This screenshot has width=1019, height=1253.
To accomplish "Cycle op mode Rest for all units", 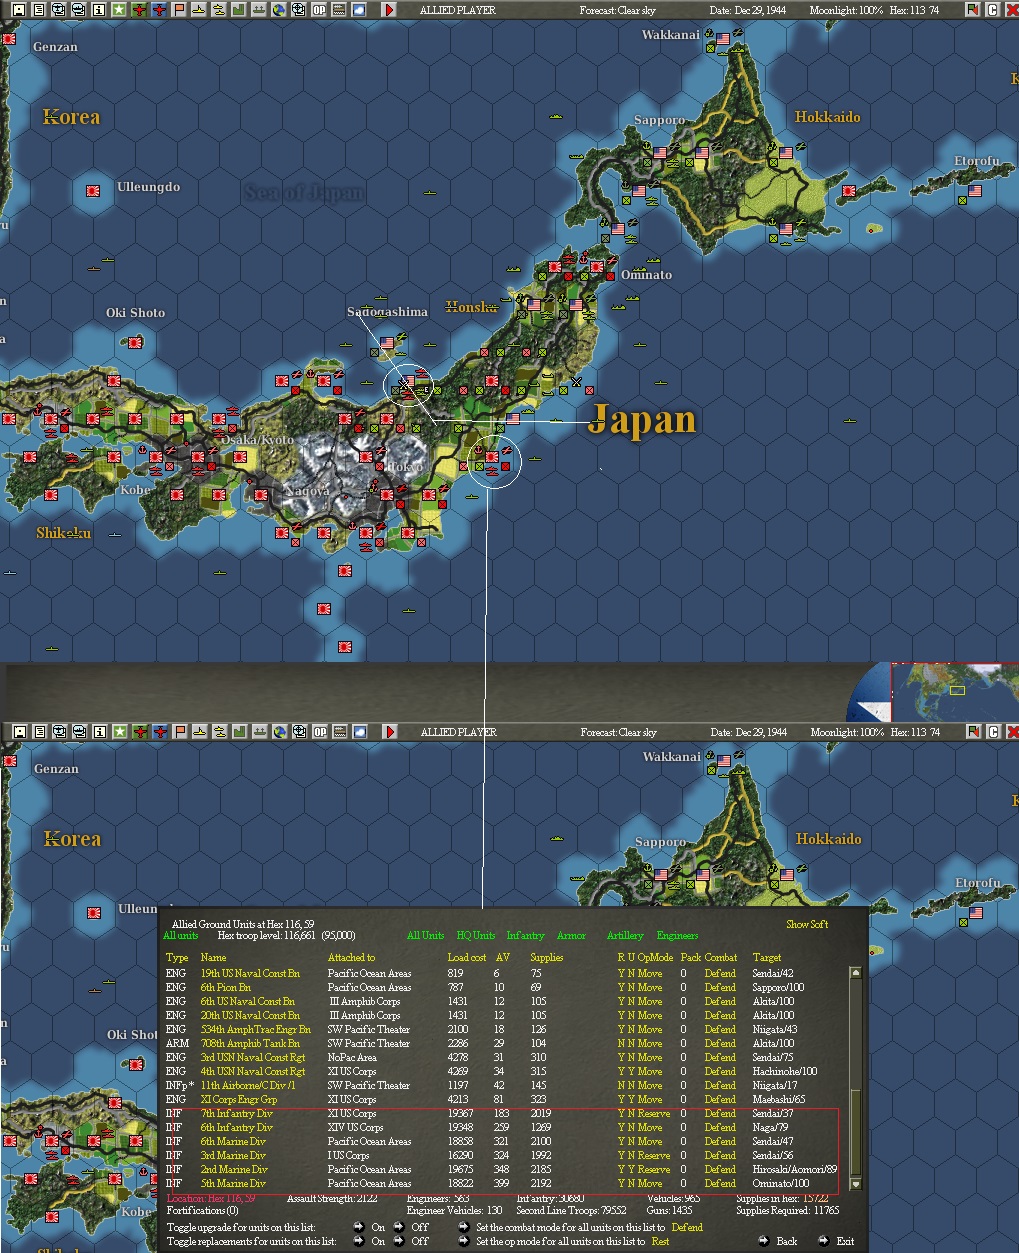I will pos(660,1241).
